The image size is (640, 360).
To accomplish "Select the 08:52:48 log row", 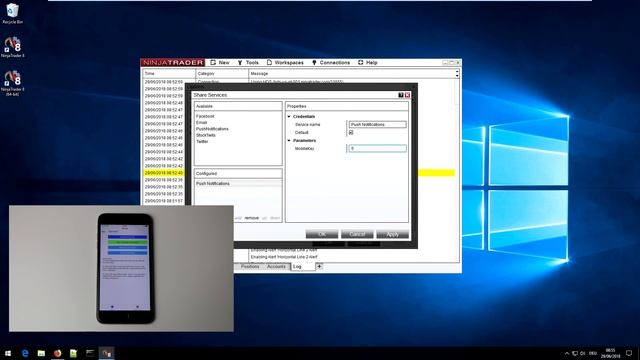I will coord(164,103).
